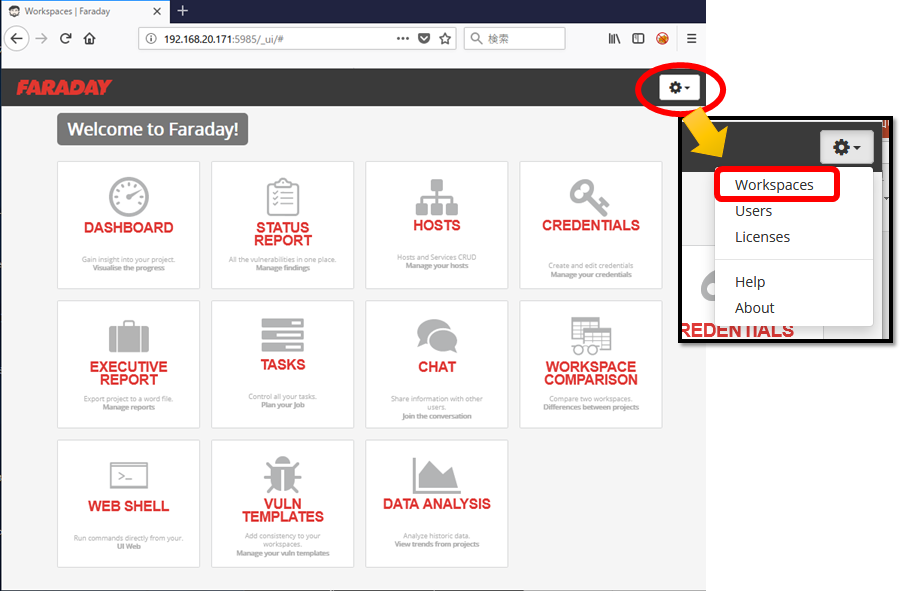Open the Firefox hamburger menu

coord(691,39)
